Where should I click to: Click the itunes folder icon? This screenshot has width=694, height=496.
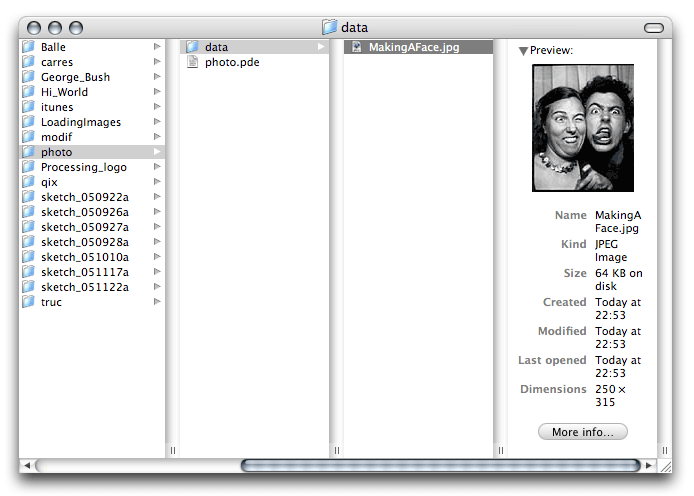click(28, 107)
